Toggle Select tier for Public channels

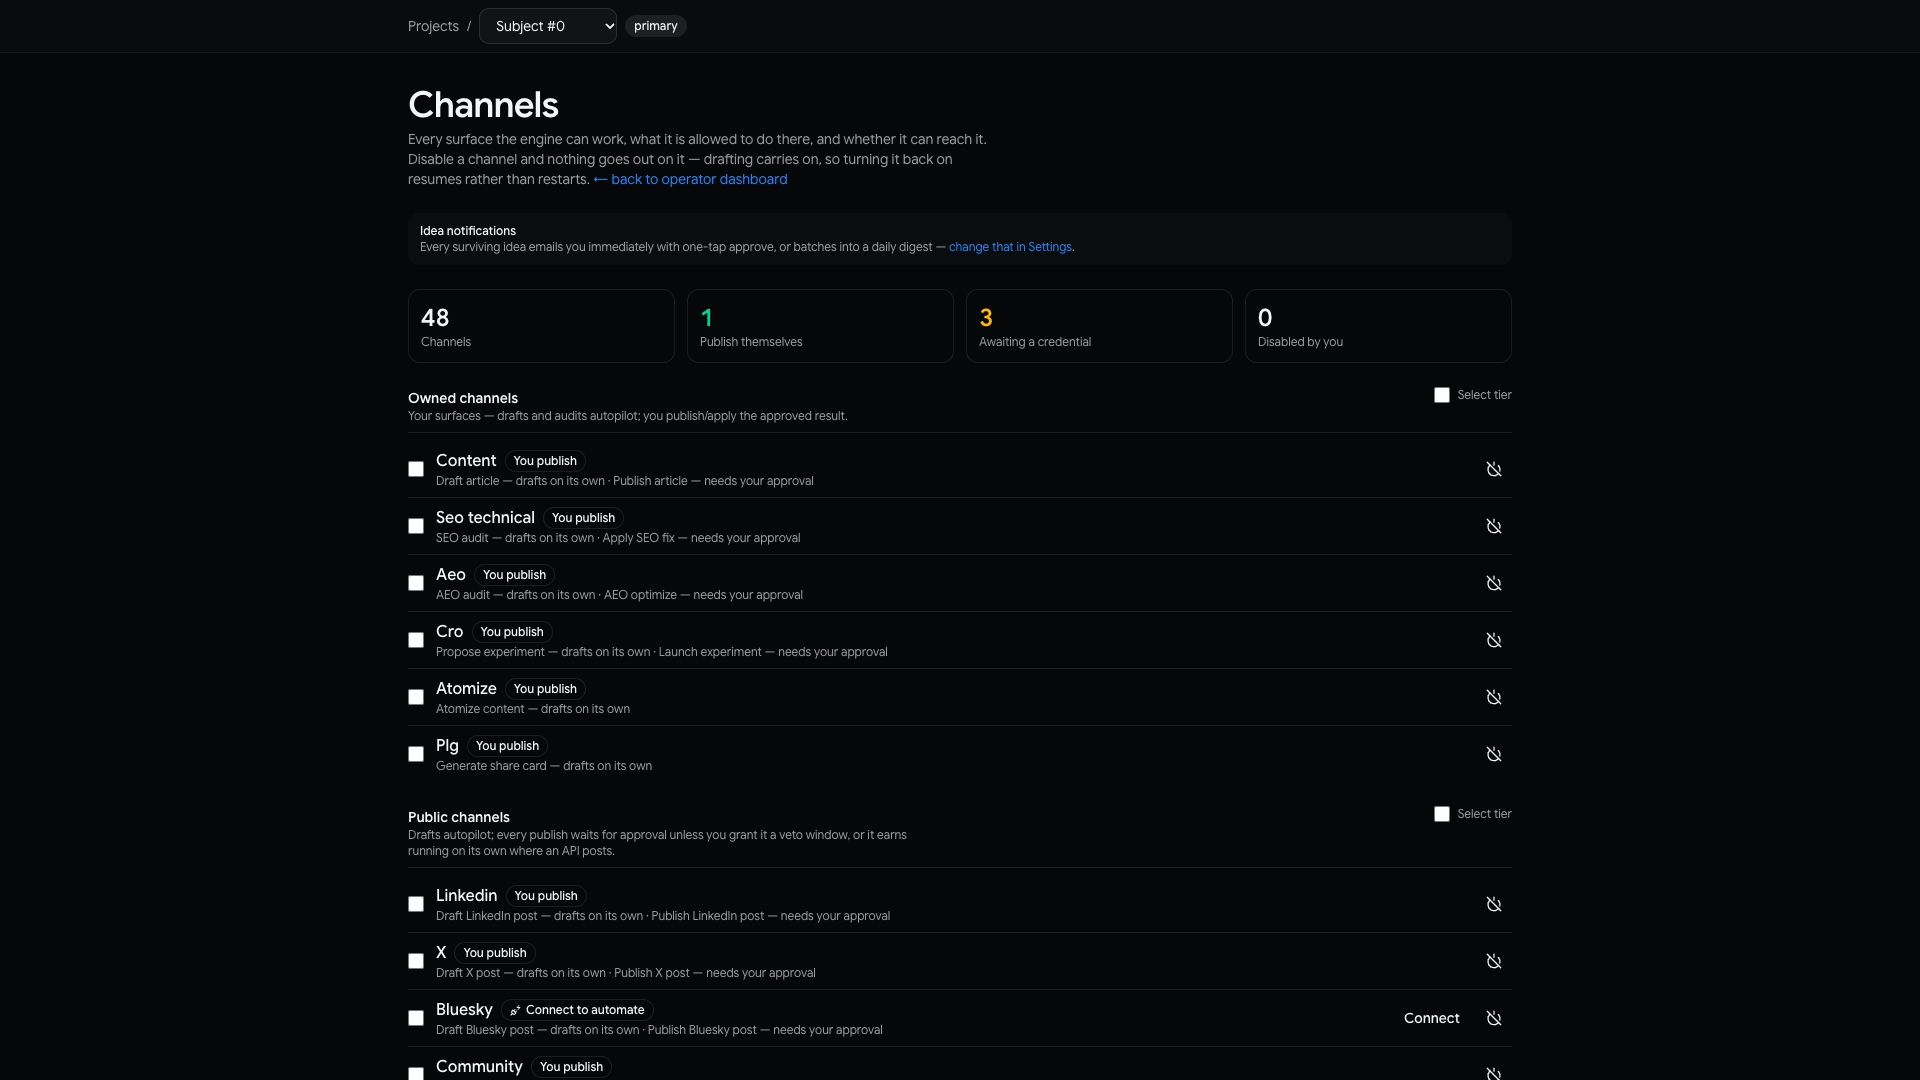click(x=1442, y=814)
